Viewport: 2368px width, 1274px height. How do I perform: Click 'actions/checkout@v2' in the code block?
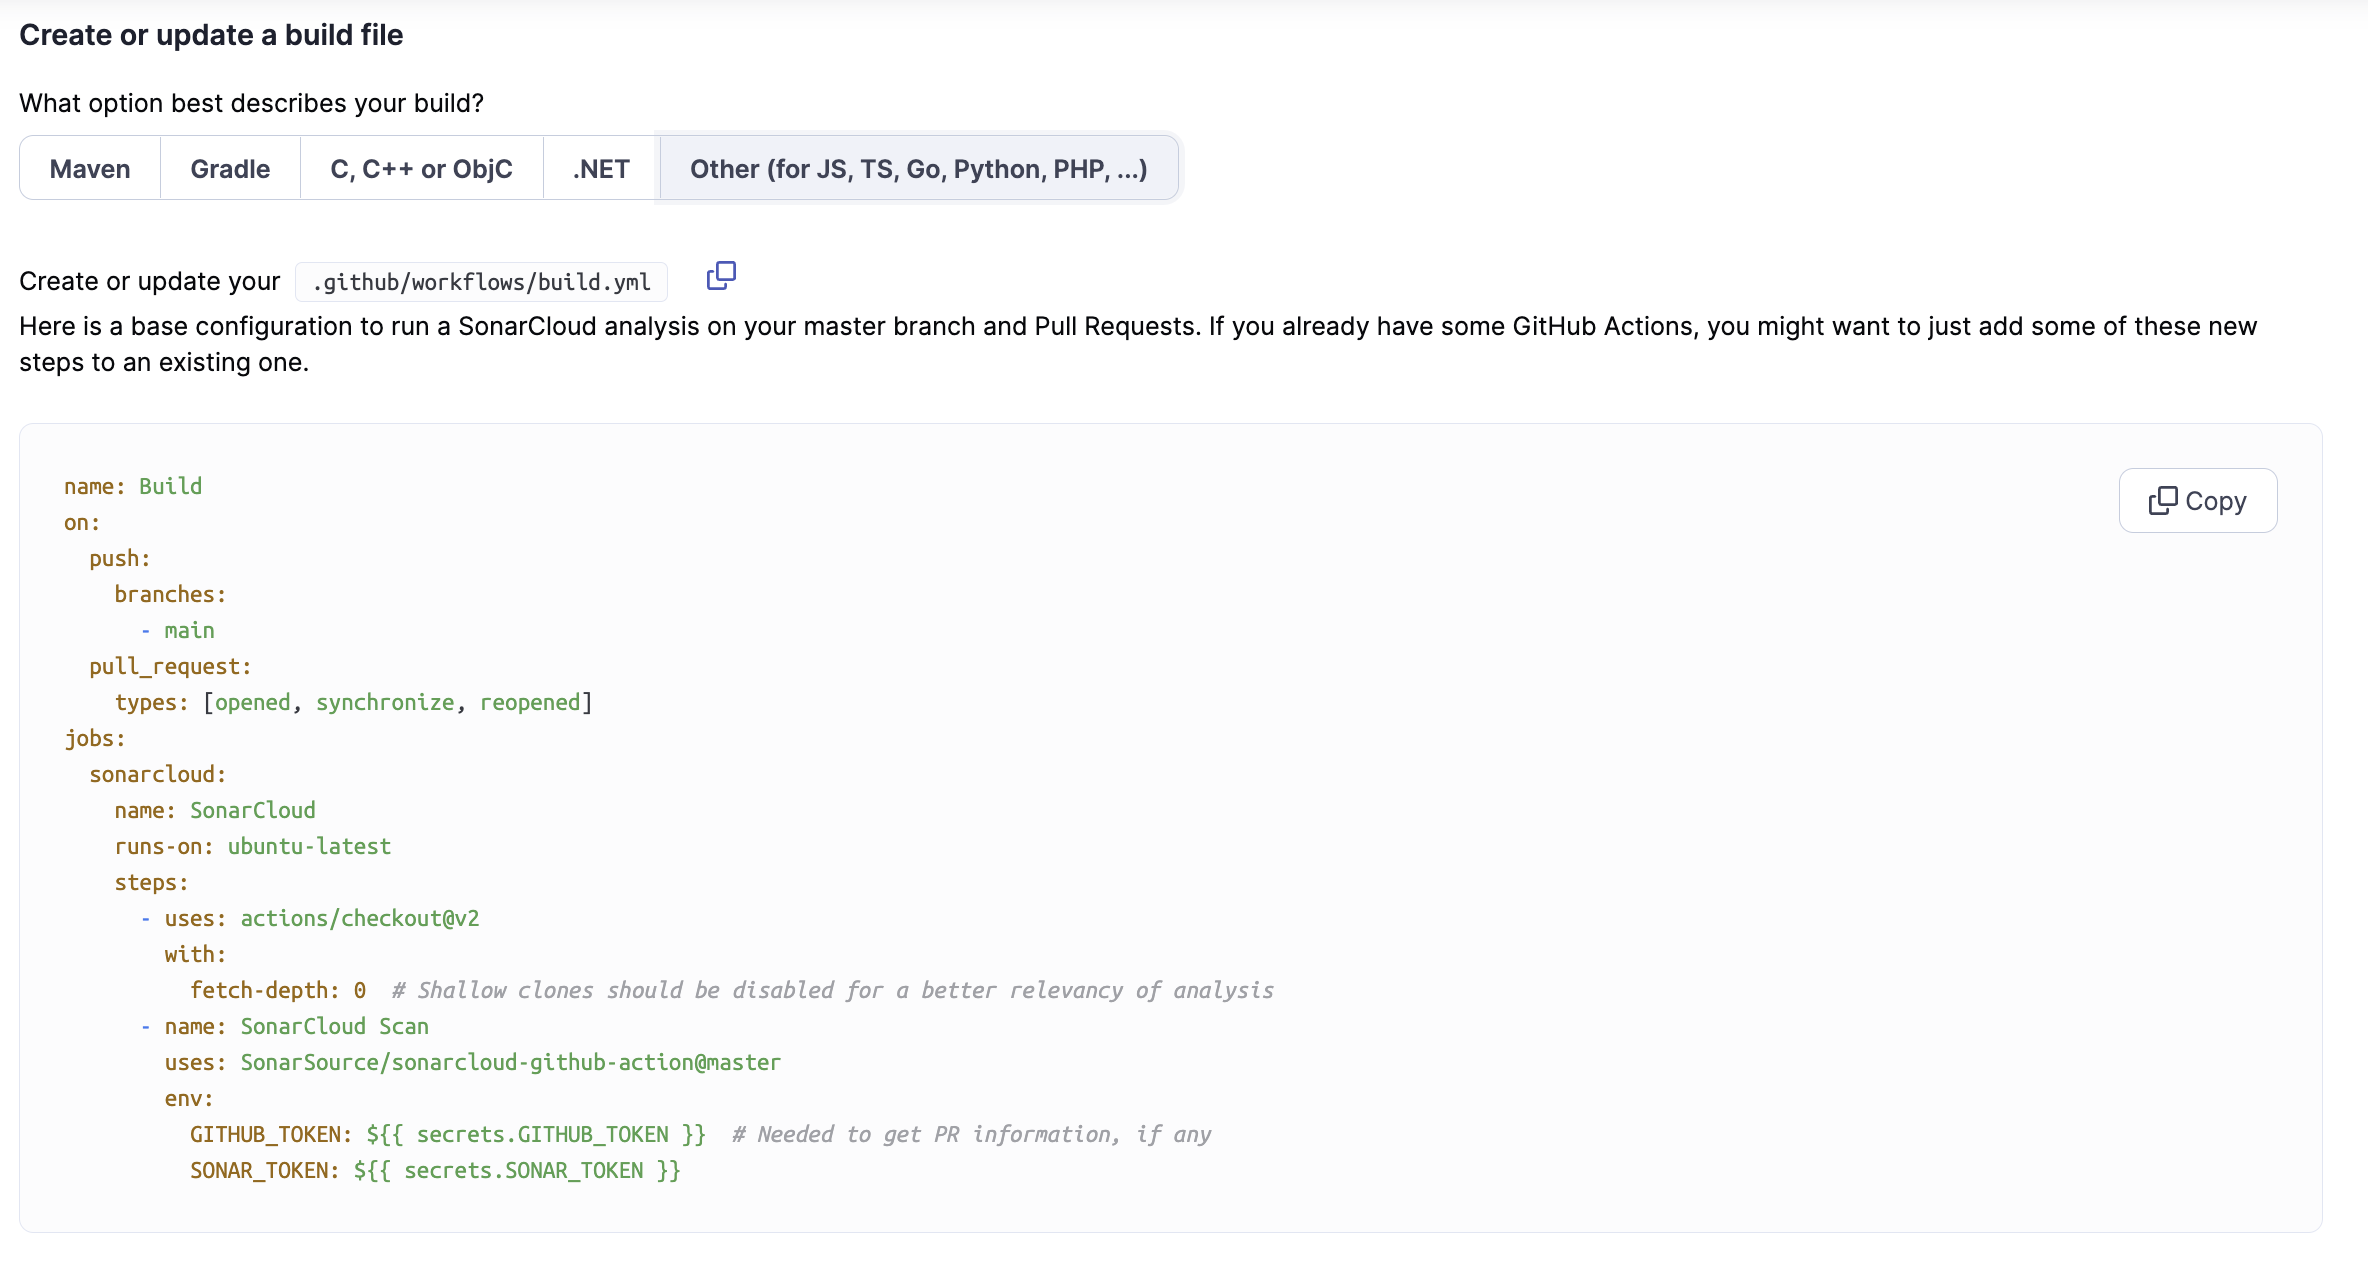click(x=359, y=918)
